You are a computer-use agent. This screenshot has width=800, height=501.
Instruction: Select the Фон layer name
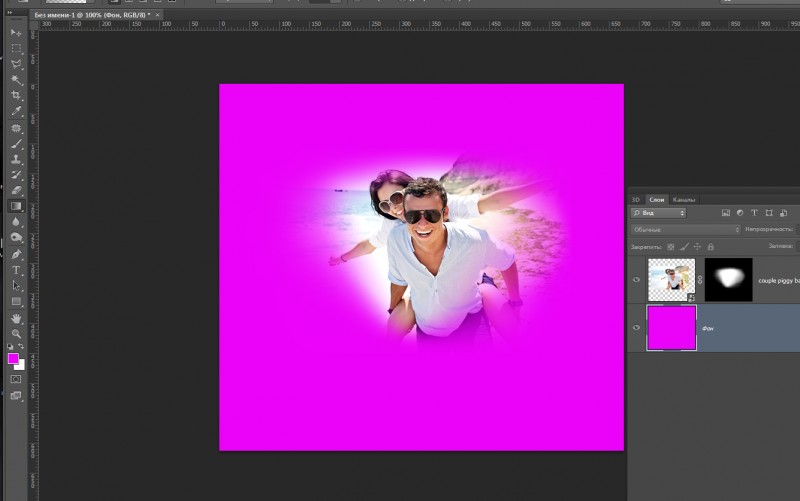pos(708,328)
